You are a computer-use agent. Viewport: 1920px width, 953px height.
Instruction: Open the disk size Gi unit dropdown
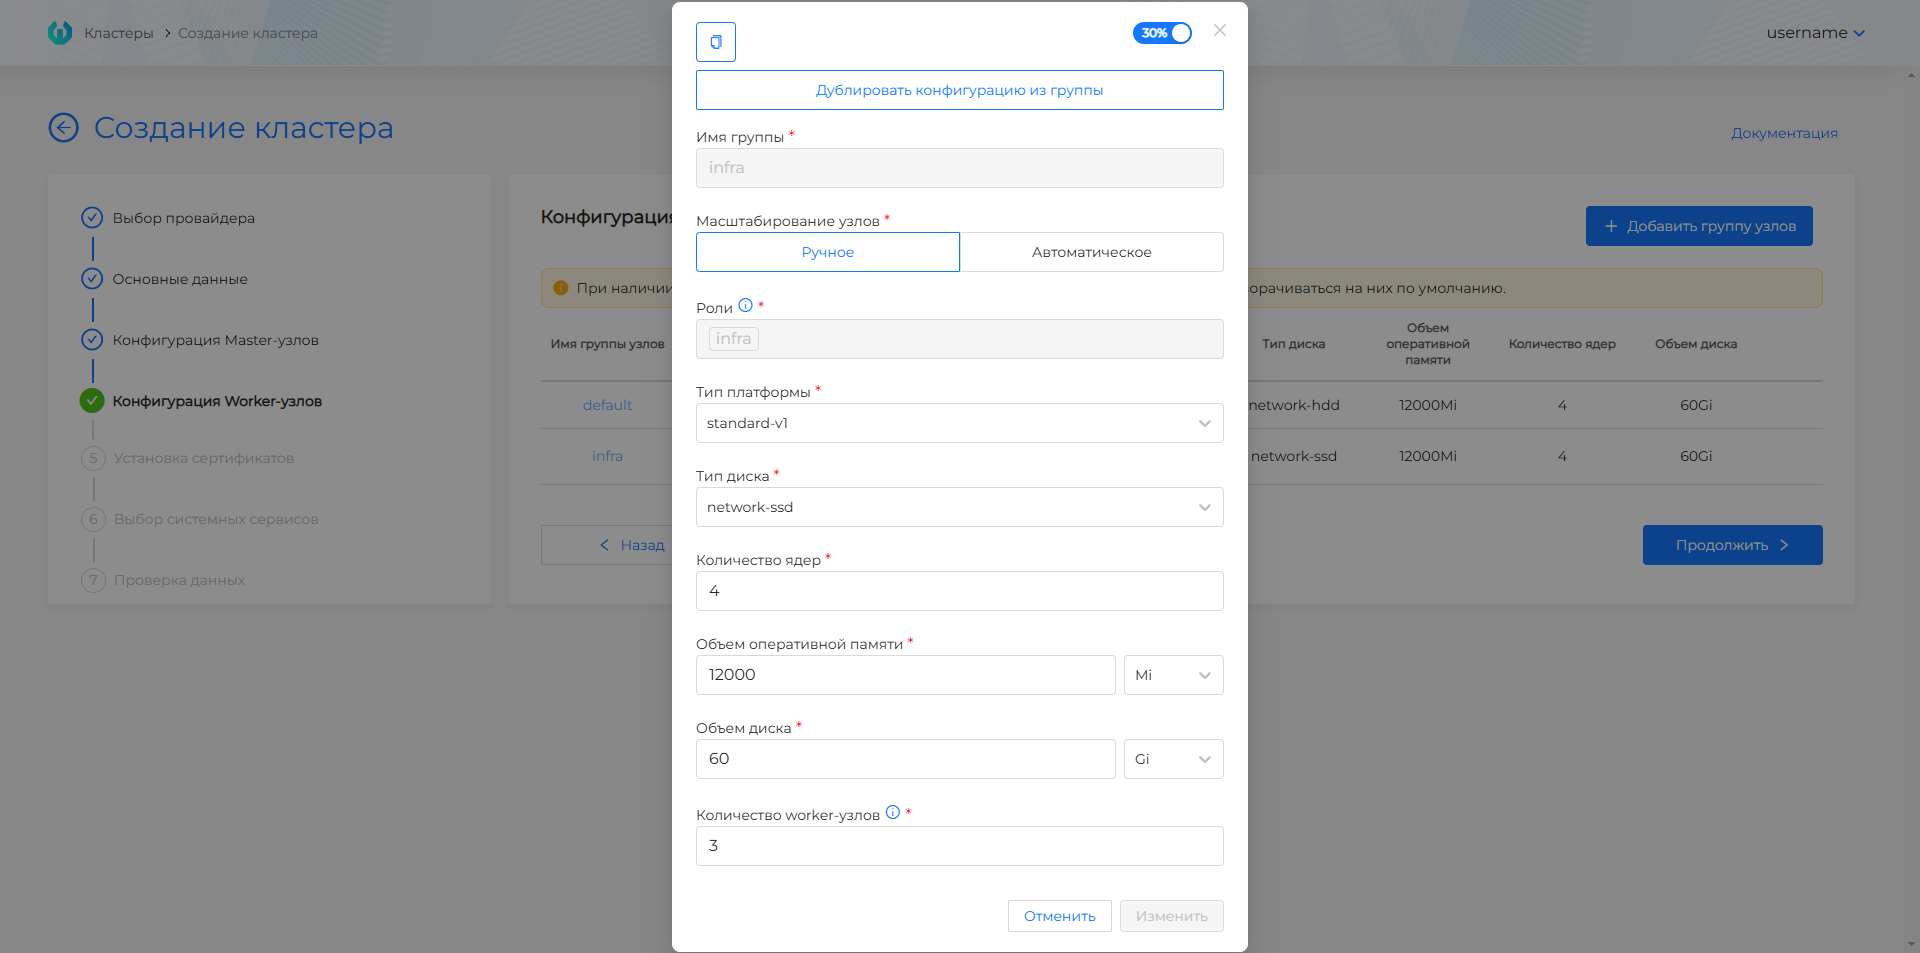point(1173,759)
